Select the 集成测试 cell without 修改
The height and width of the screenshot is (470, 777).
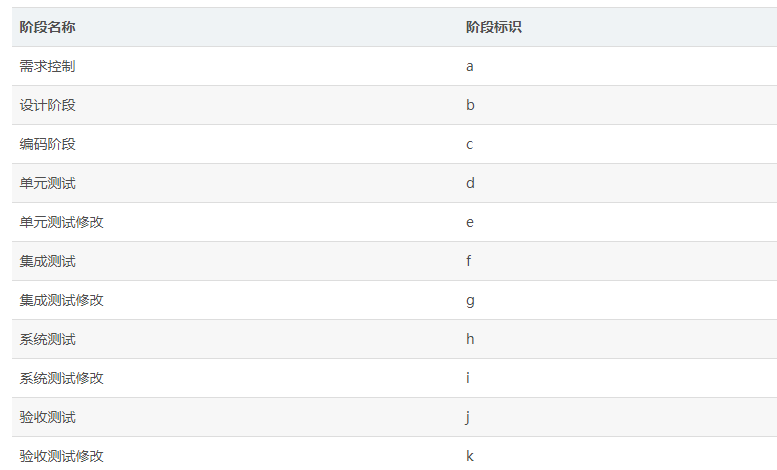[x=47, y=261]
